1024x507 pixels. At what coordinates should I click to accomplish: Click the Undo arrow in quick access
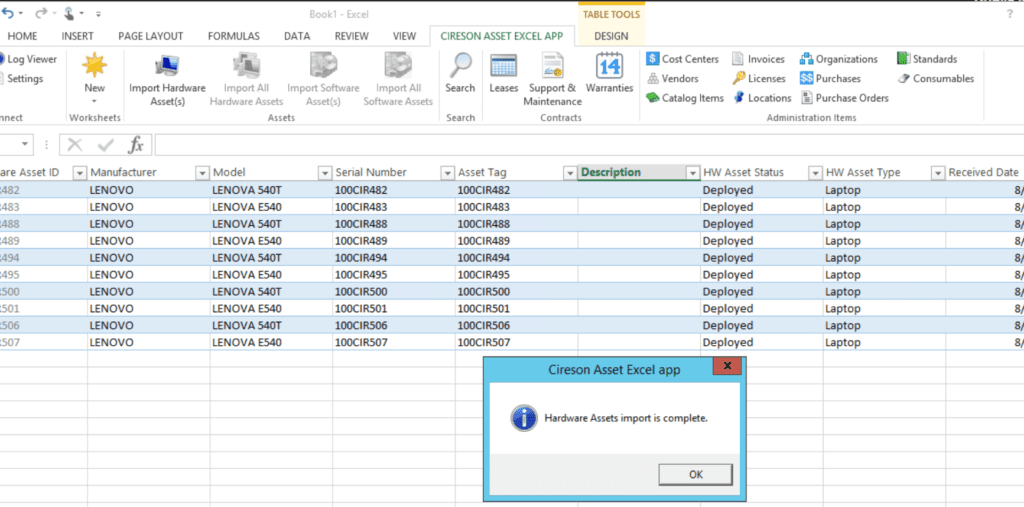pos(7,13)
